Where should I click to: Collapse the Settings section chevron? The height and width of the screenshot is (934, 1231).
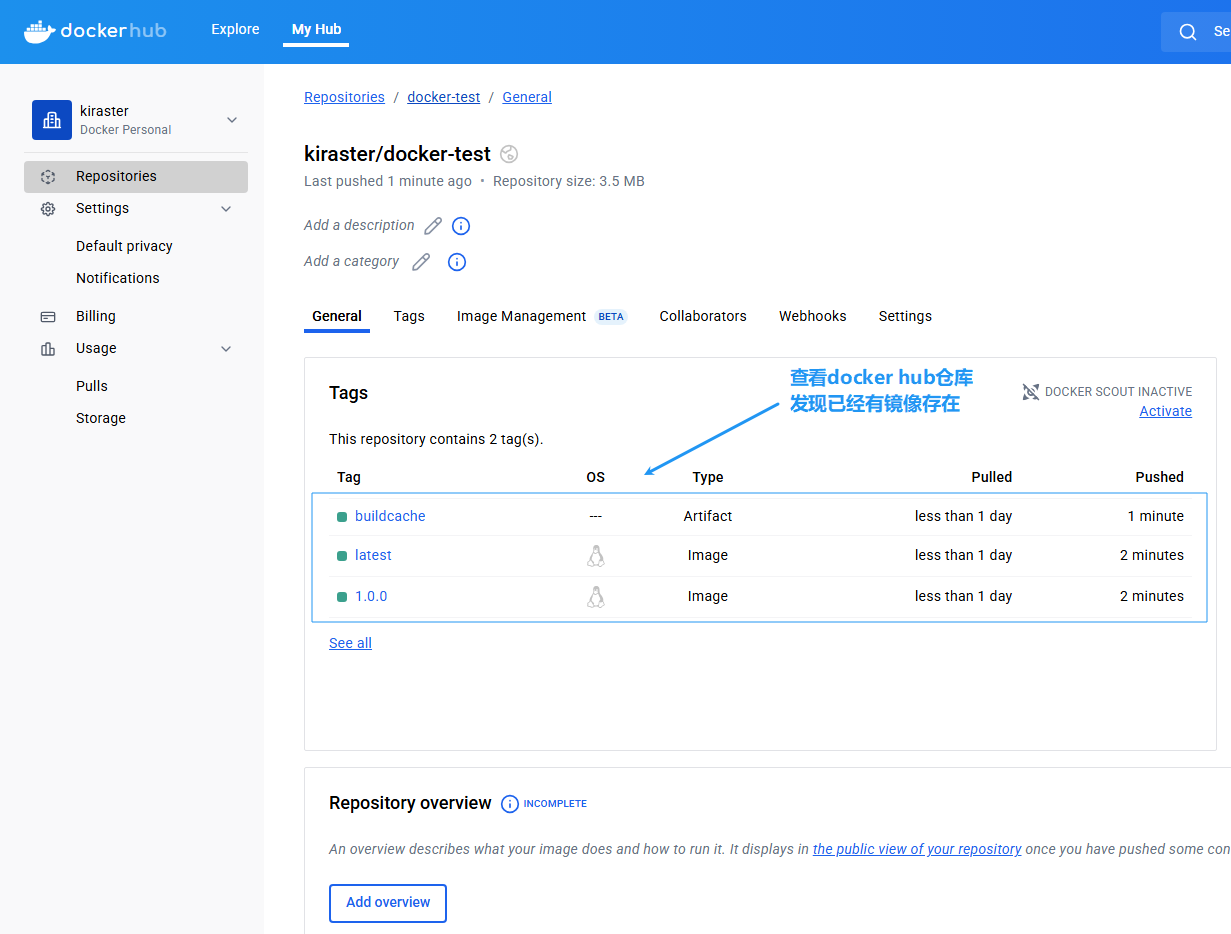pyautogui.click(x=226, y=209)
